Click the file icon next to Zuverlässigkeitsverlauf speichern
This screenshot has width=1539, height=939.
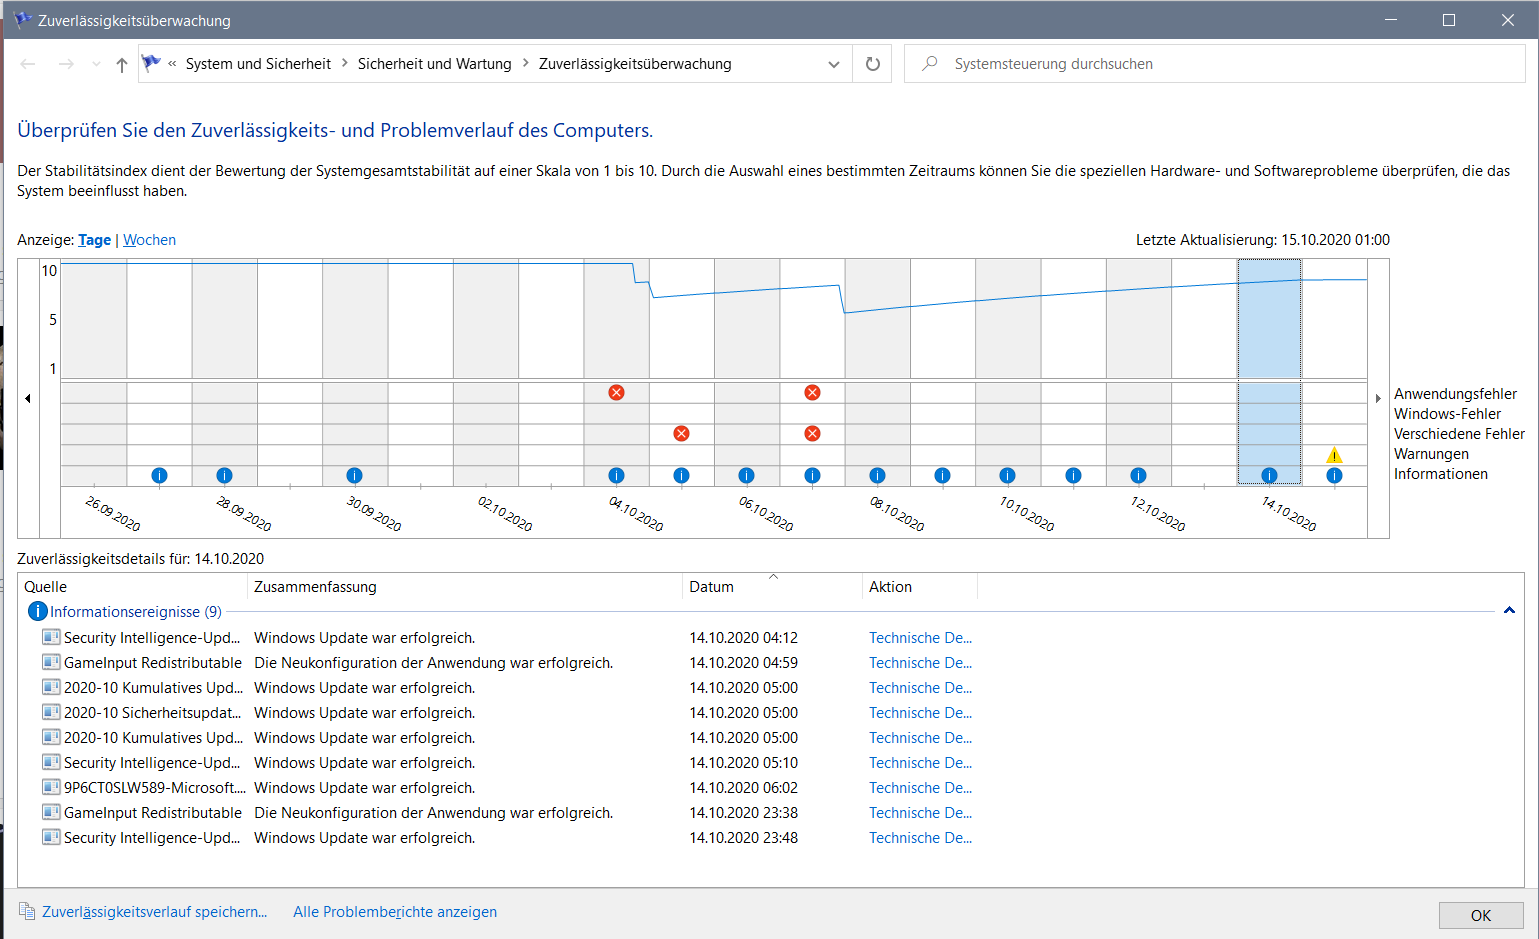pos(27,911)
